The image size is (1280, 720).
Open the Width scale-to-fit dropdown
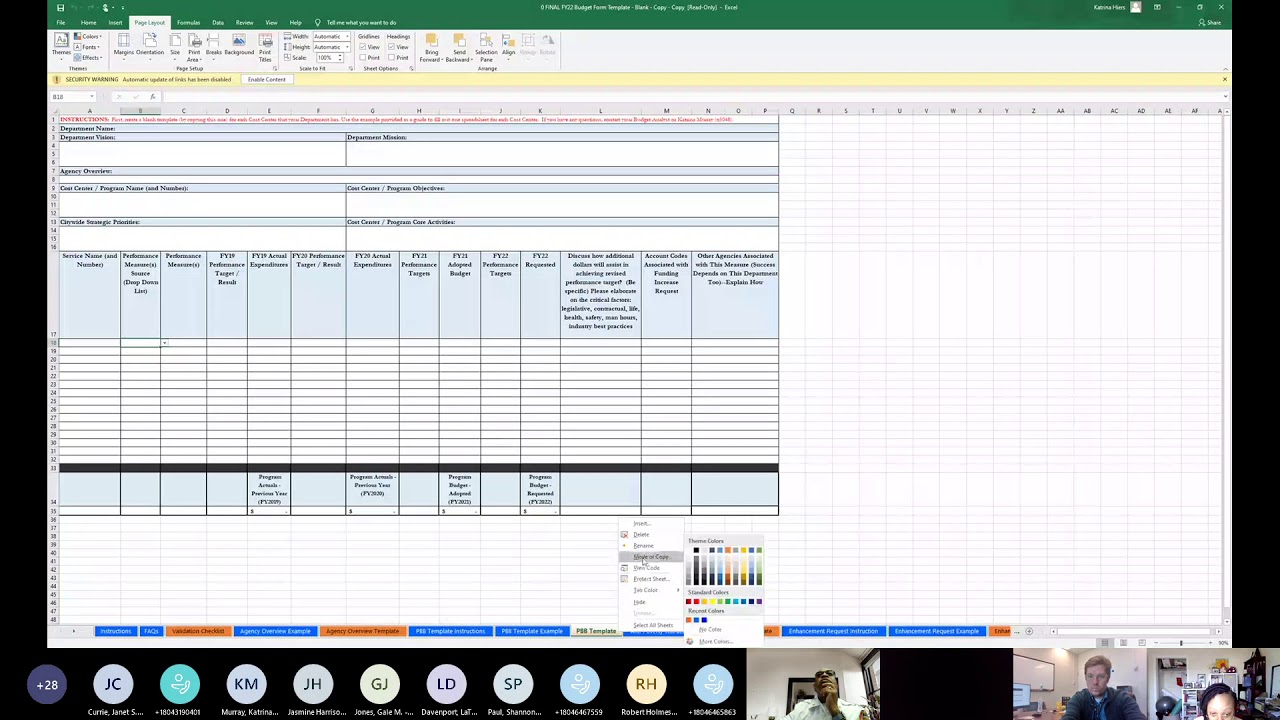(345, 37)
